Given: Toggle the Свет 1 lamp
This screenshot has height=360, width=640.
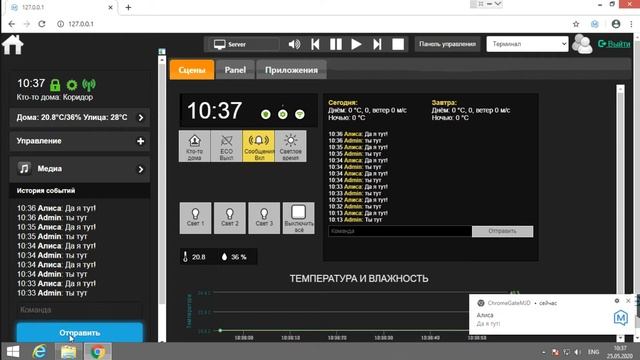Looking at the screenshot, I should (x=196, y=218).
